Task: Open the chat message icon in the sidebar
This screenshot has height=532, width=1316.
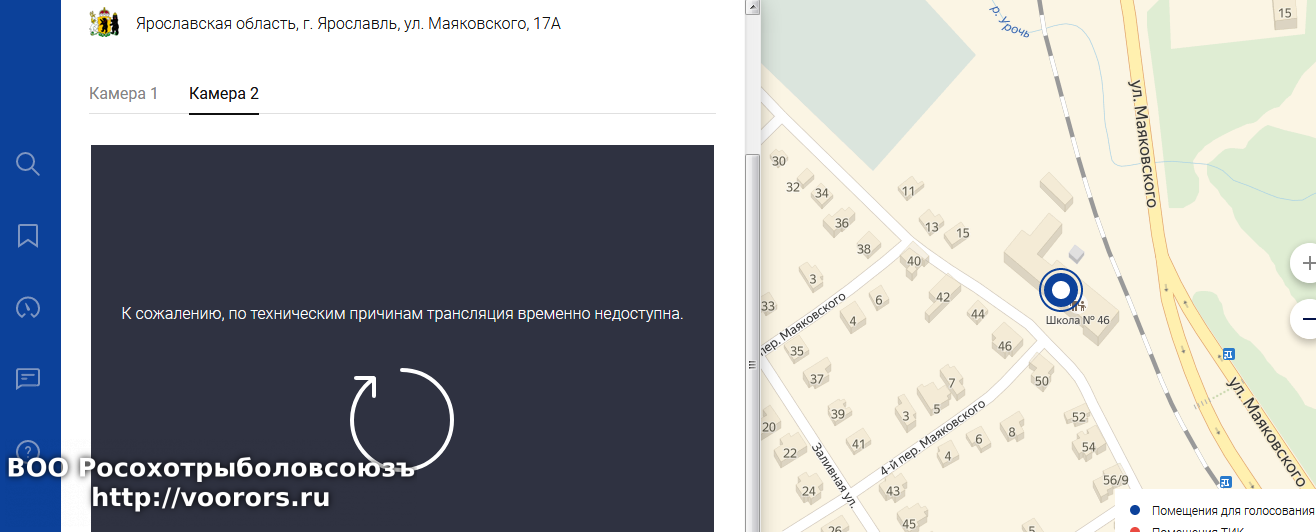Action: 28,379
